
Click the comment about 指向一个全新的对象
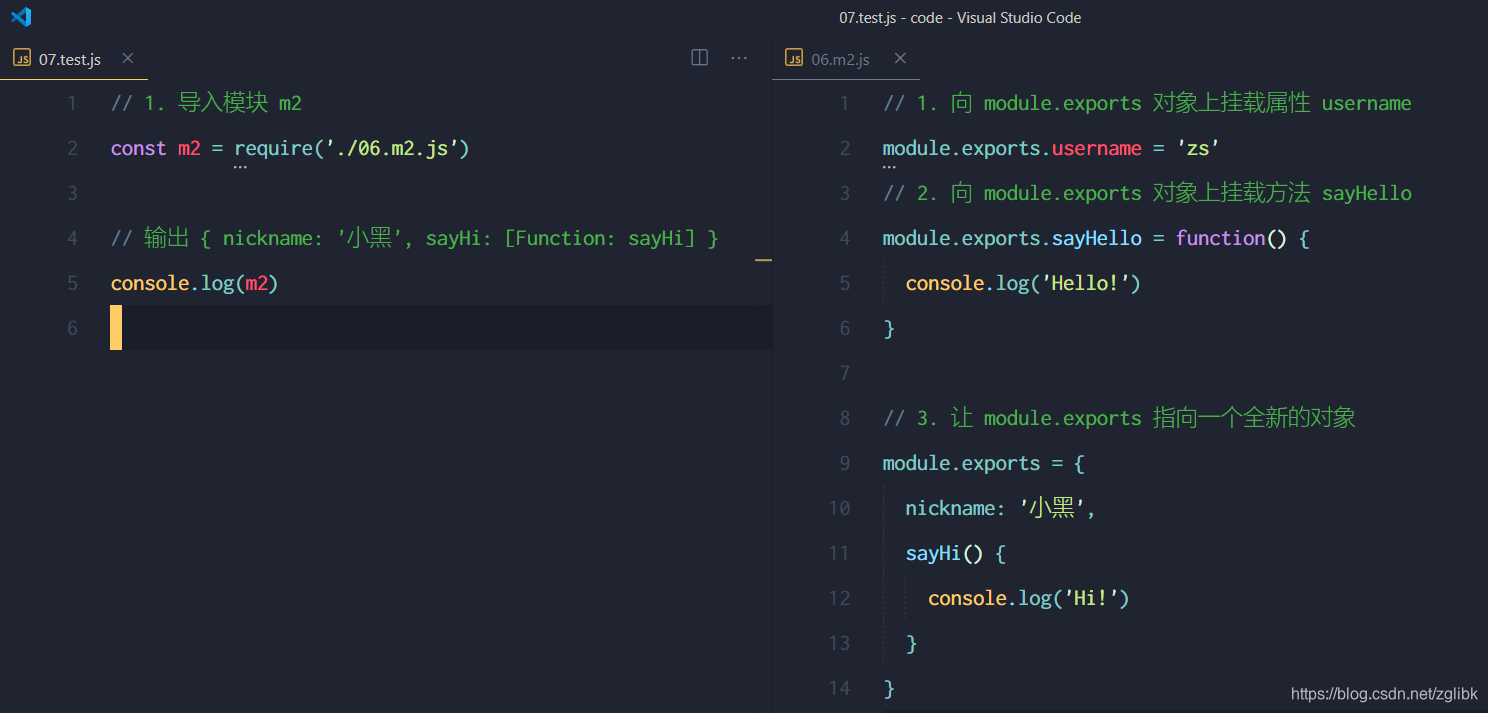click(1119, 418)
